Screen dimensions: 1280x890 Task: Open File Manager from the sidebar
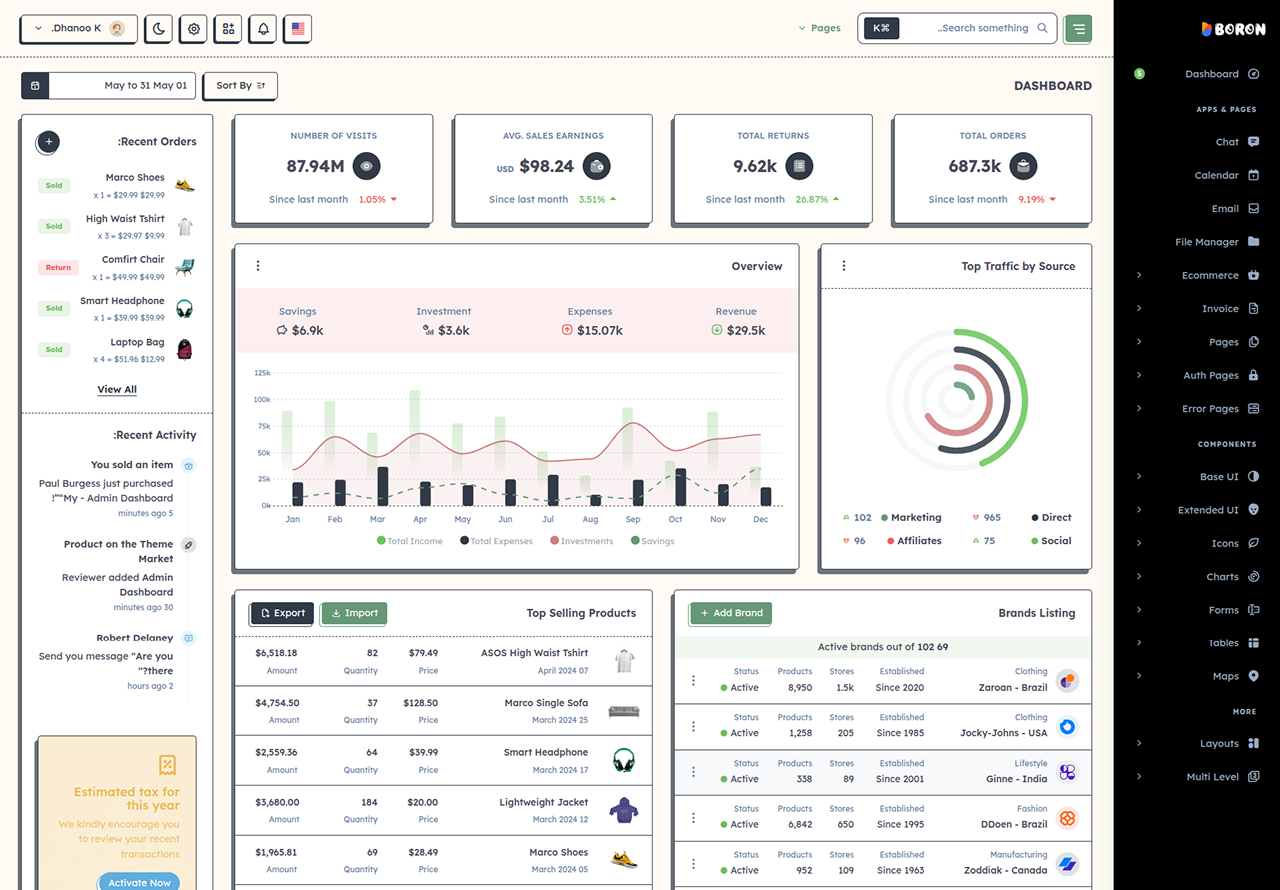point(1216,242)
